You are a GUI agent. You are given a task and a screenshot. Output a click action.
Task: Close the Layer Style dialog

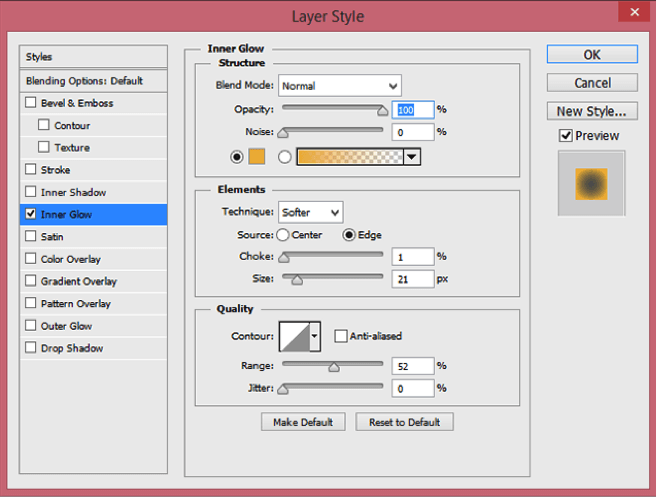tap(634, 12)
